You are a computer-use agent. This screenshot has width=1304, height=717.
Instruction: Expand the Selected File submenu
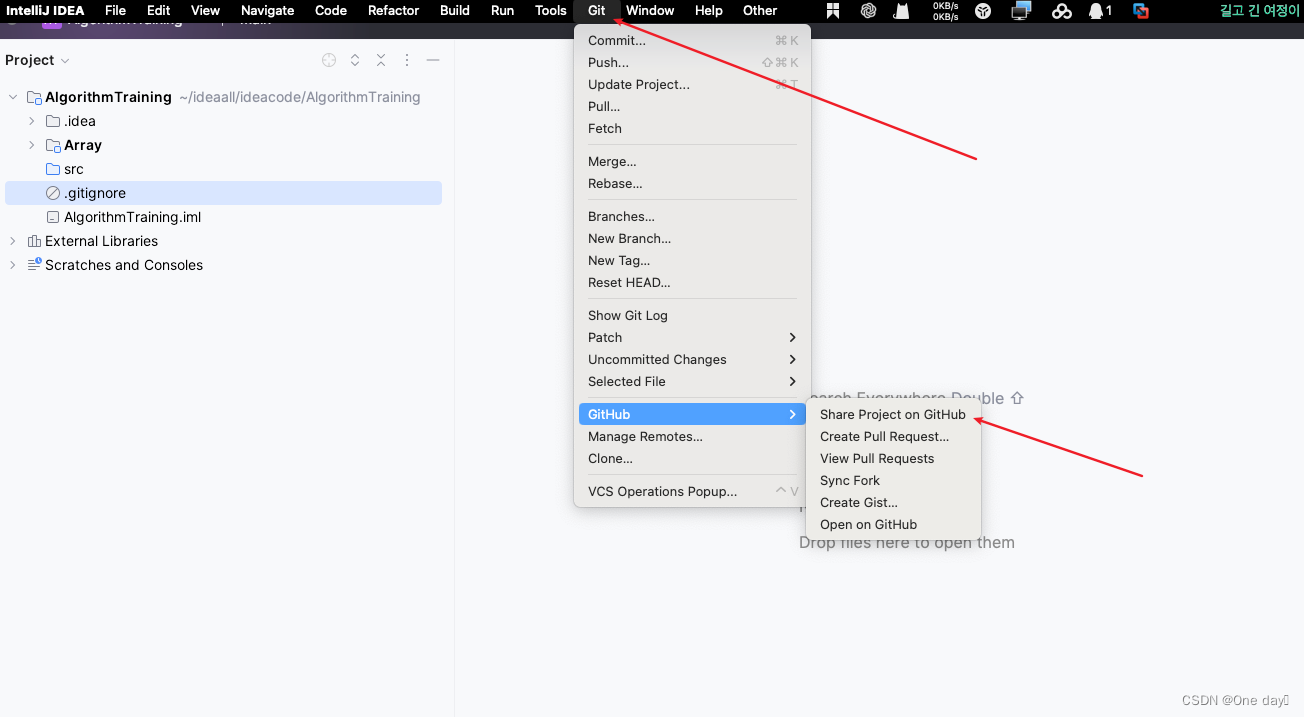(692, 382)
